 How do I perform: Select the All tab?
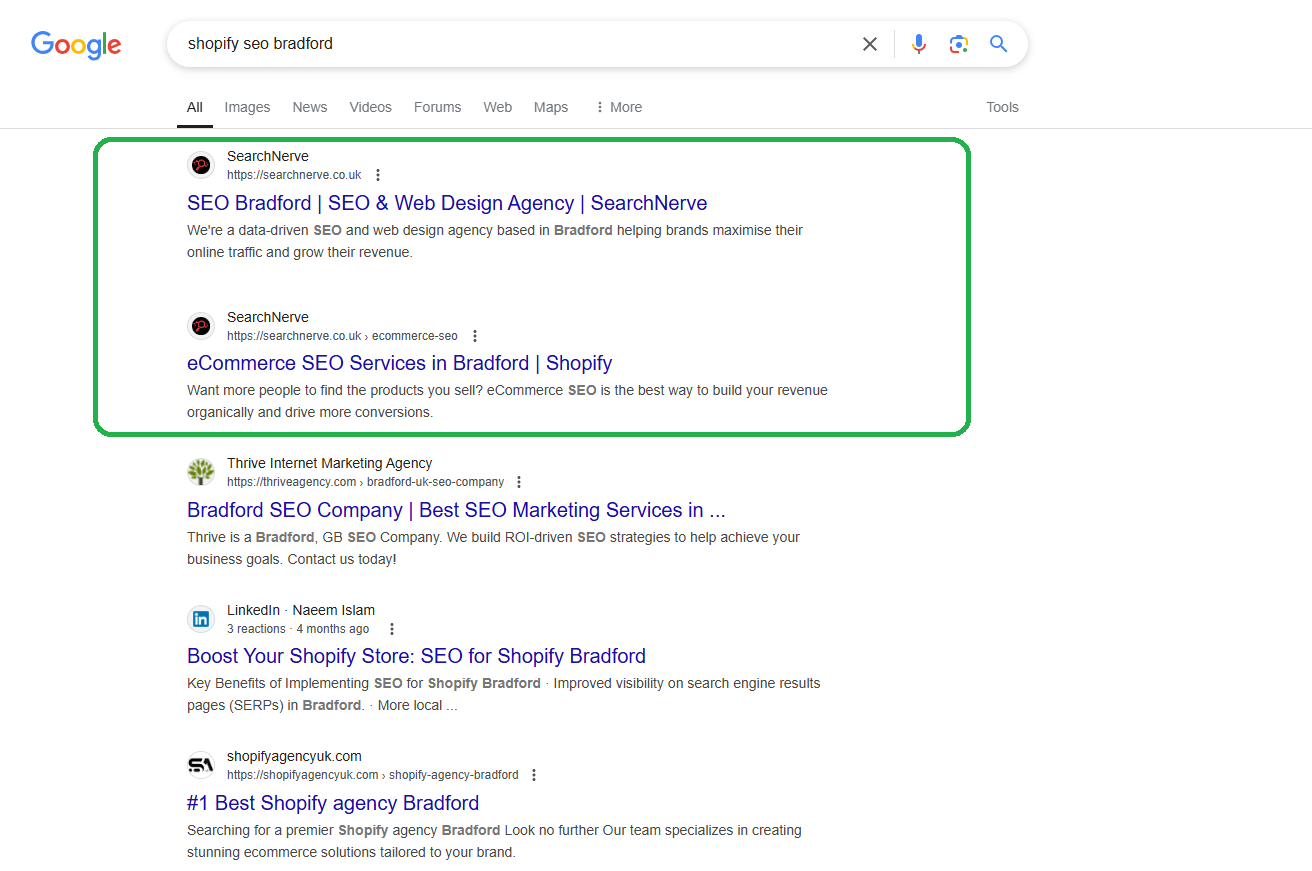pos(195,107)
